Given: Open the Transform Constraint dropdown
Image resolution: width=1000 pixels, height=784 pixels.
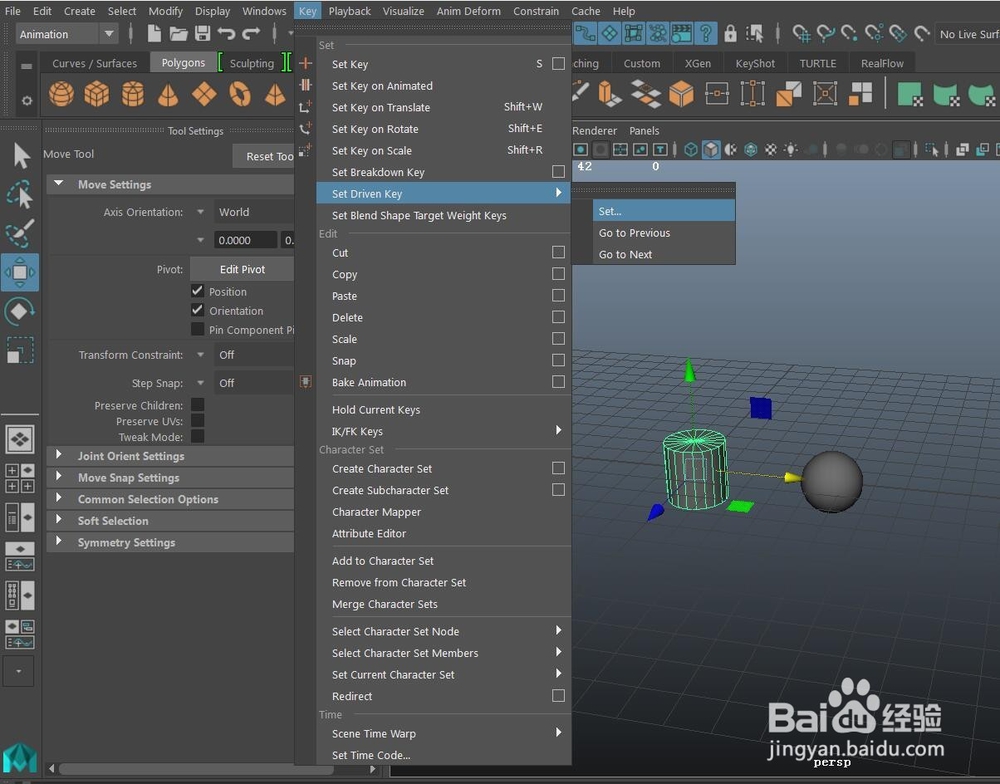Looking at the screenshot, I should click(x=254, y=355).
